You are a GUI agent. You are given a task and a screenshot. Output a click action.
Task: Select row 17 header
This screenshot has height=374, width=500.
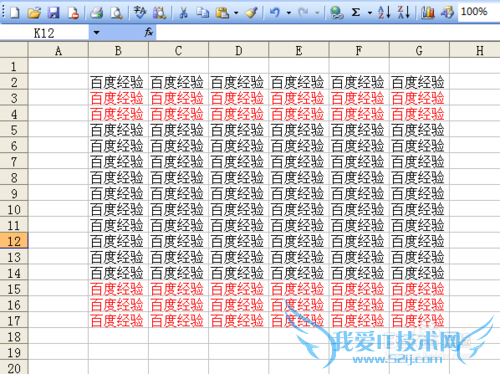pos(14,321)
